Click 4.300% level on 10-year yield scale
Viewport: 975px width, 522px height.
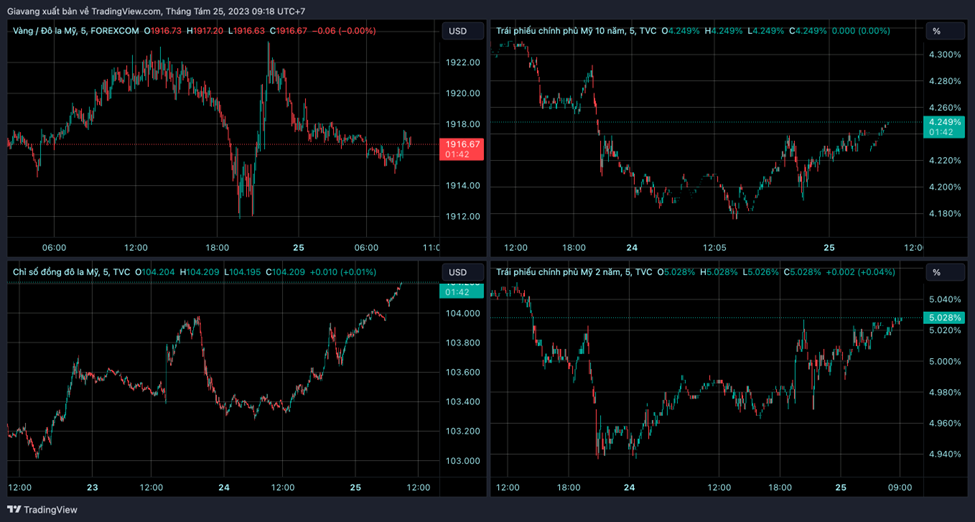[945, 54]
